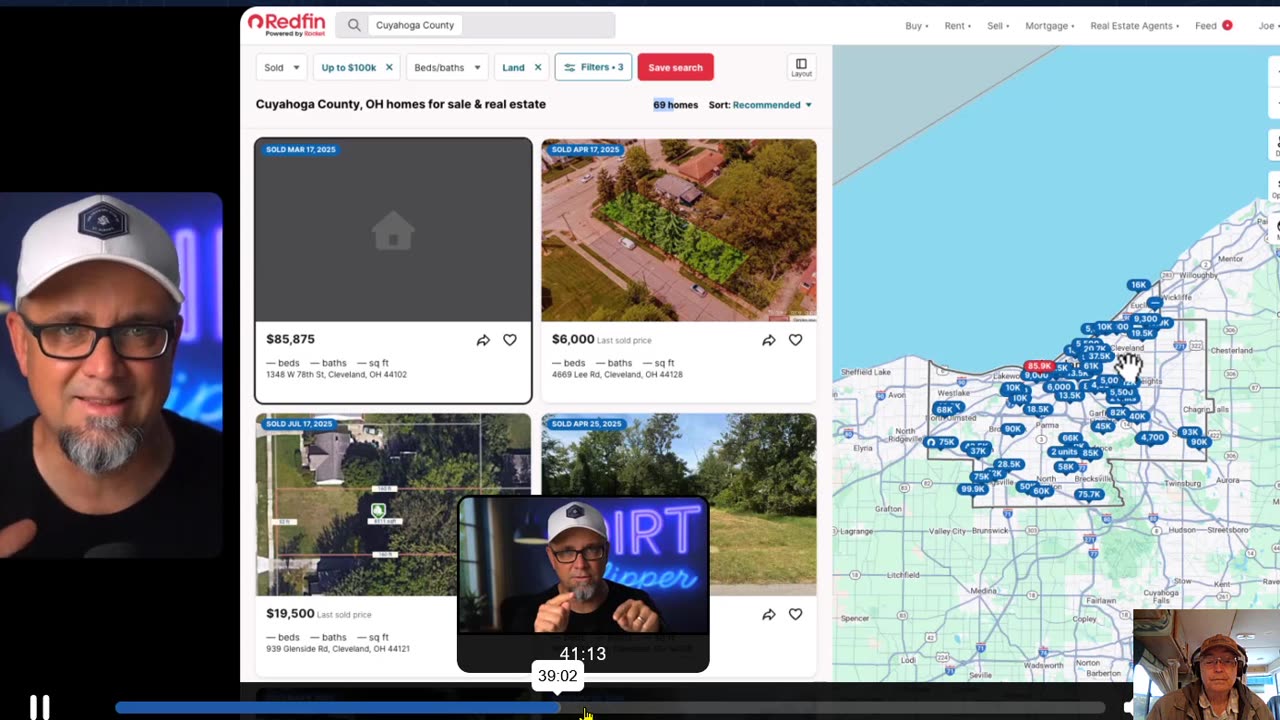Open the Real Estate Agents menu
The image size is (1280, 720).
point(1135,26)
